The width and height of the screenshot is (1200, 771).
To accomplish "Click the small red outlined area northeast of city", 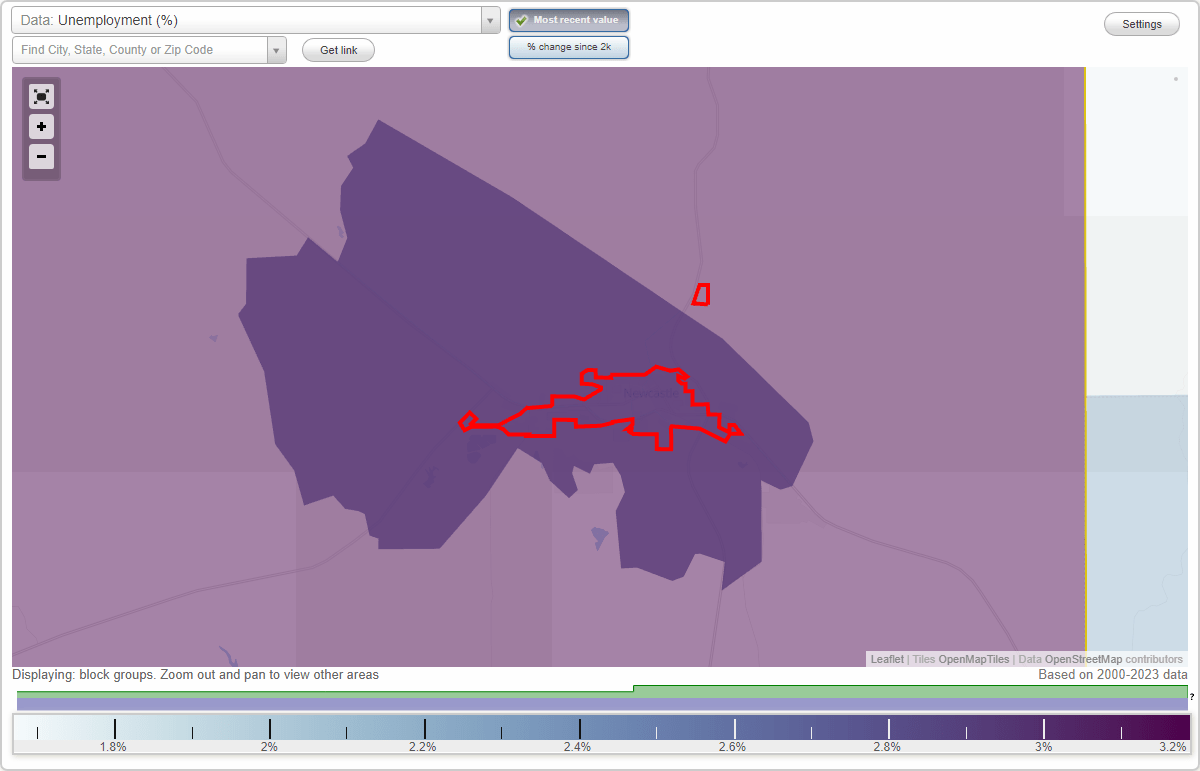I will 700,295.
